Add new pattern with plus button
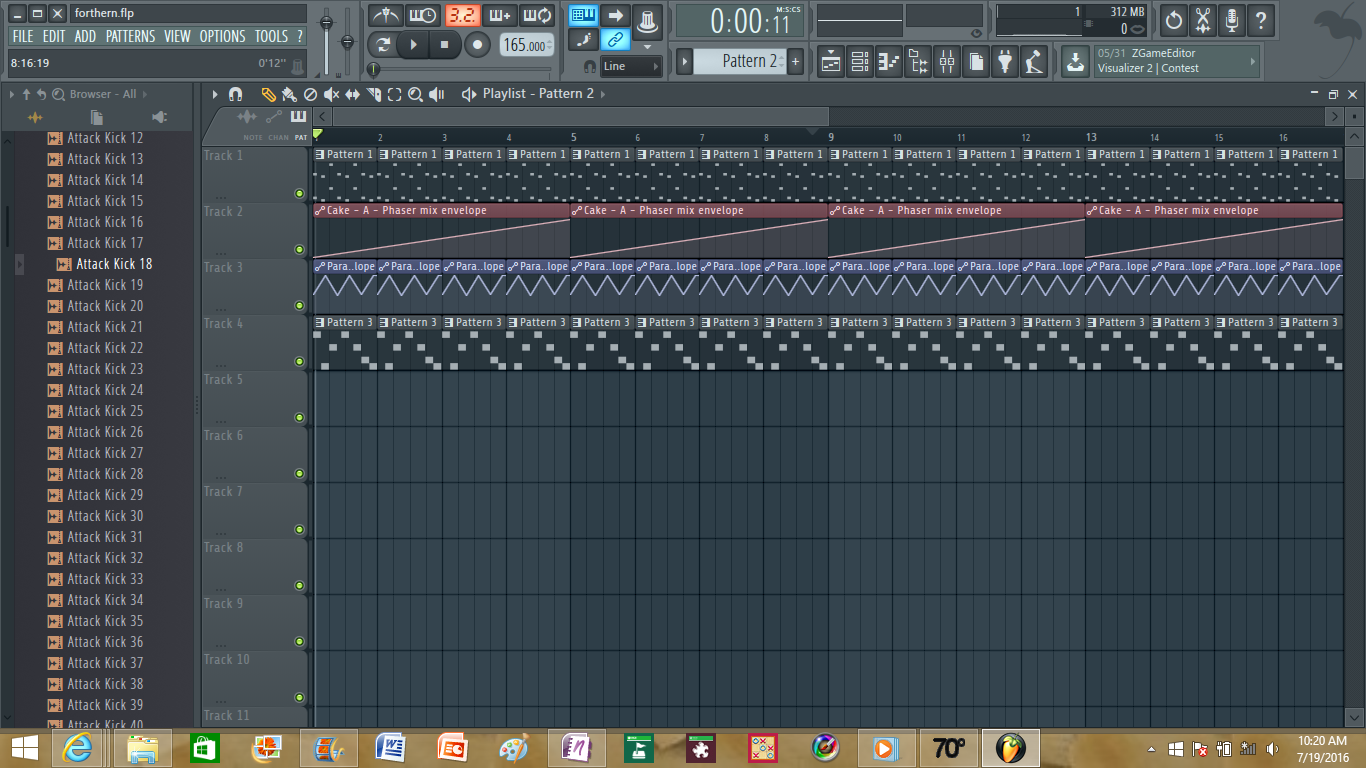This screenshot has width=1366, height=768. (x=796, y=61)
